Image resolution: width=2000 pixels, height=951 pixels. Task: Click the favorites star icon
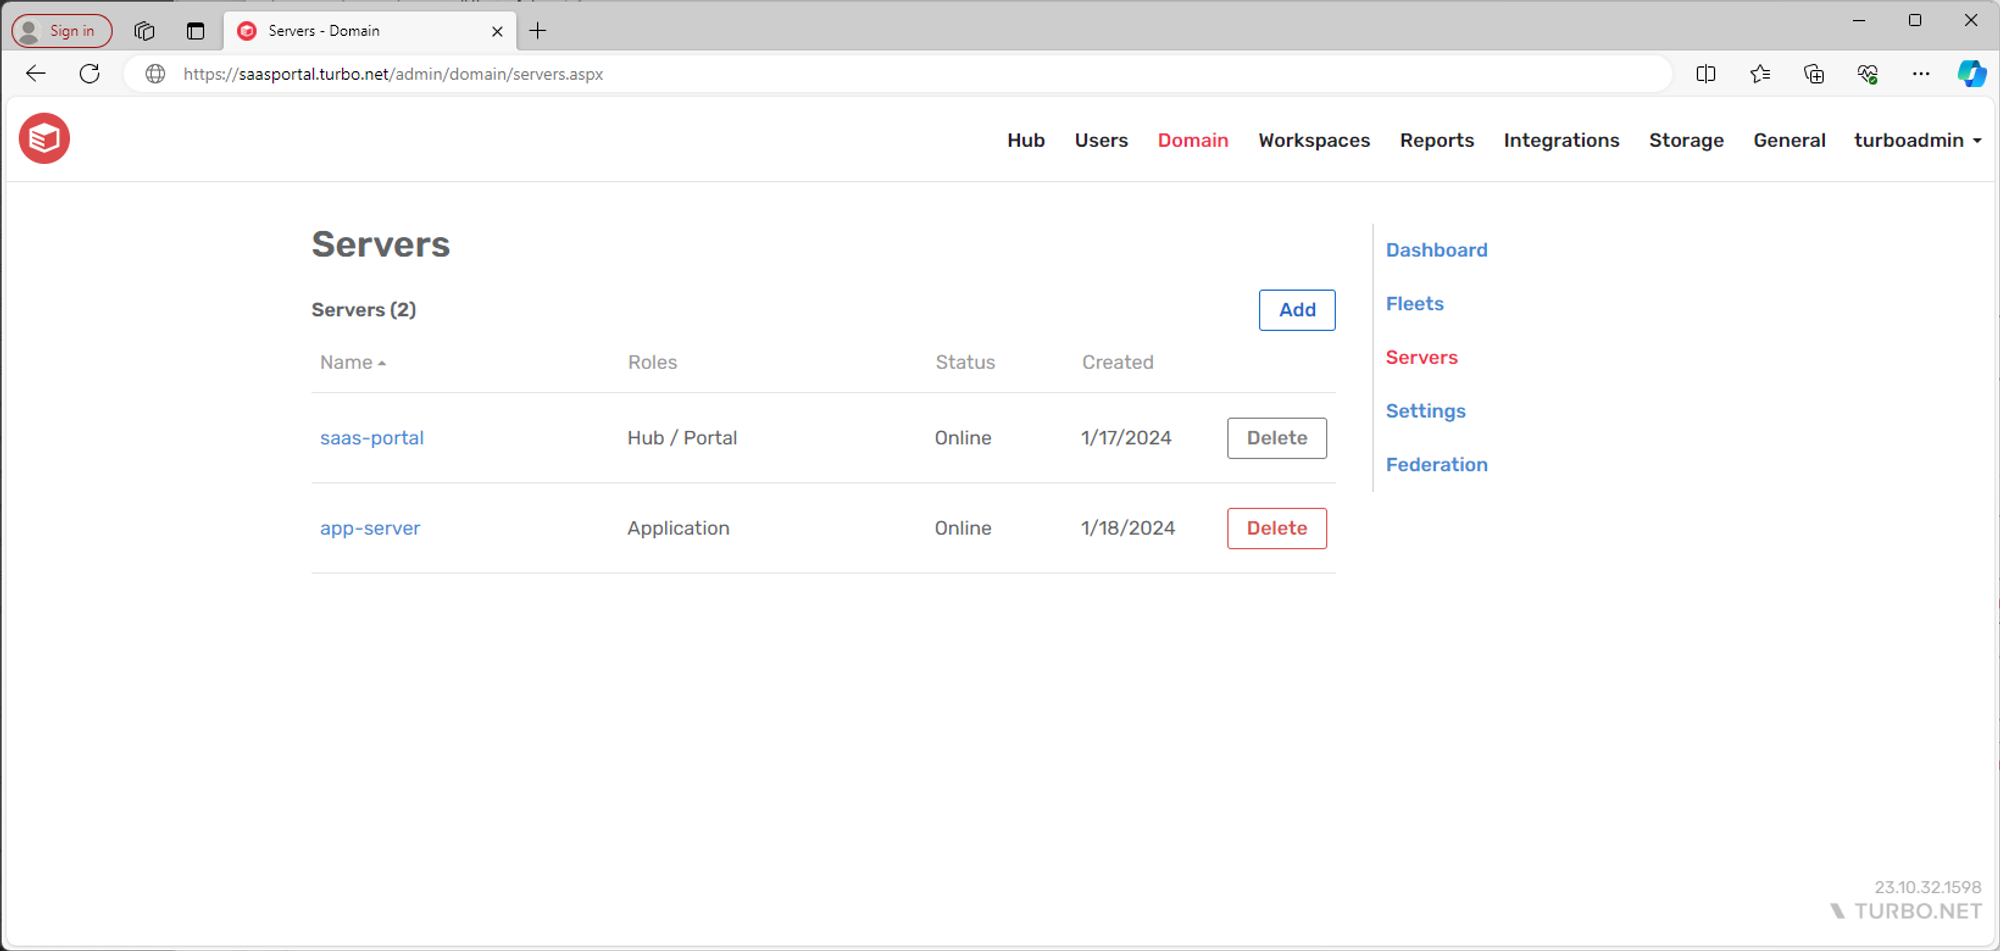(1760, 73)
